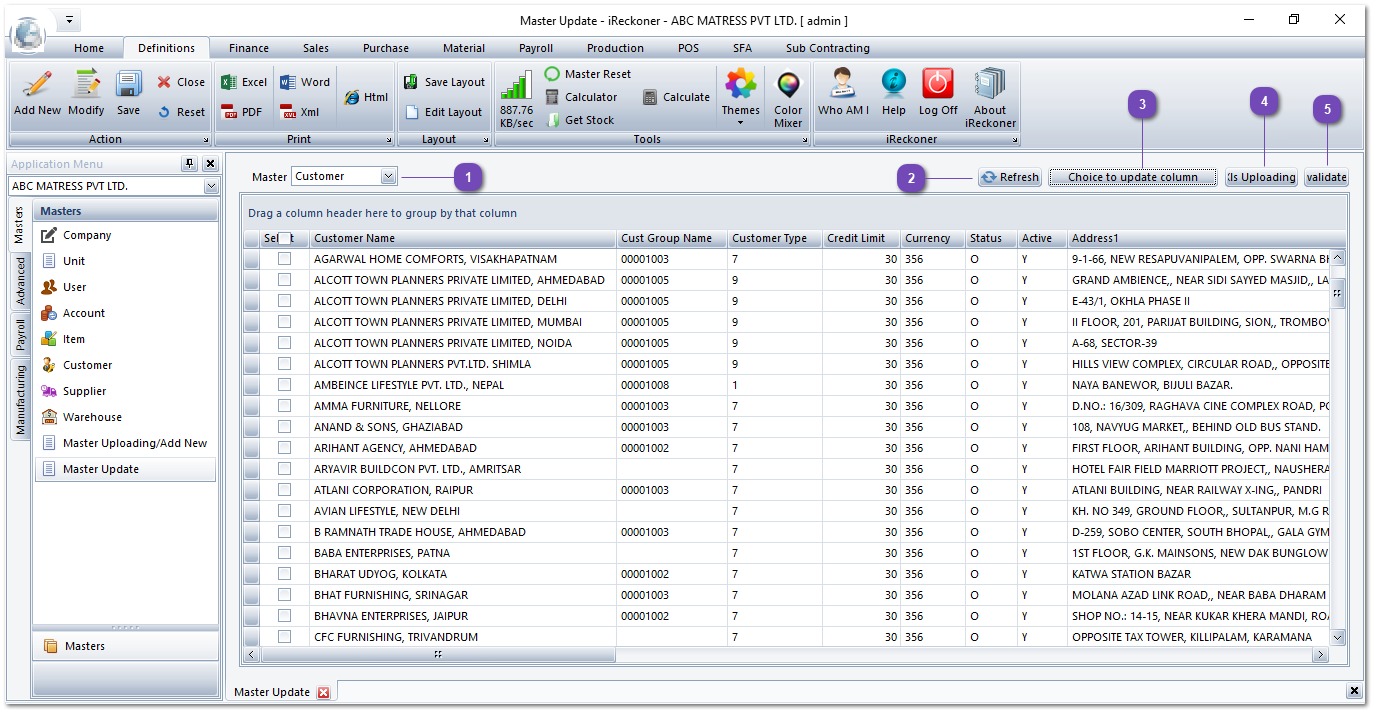Click Choice to update column button
Viewport: 1374px width, 713px height.
click(1132, 177)
